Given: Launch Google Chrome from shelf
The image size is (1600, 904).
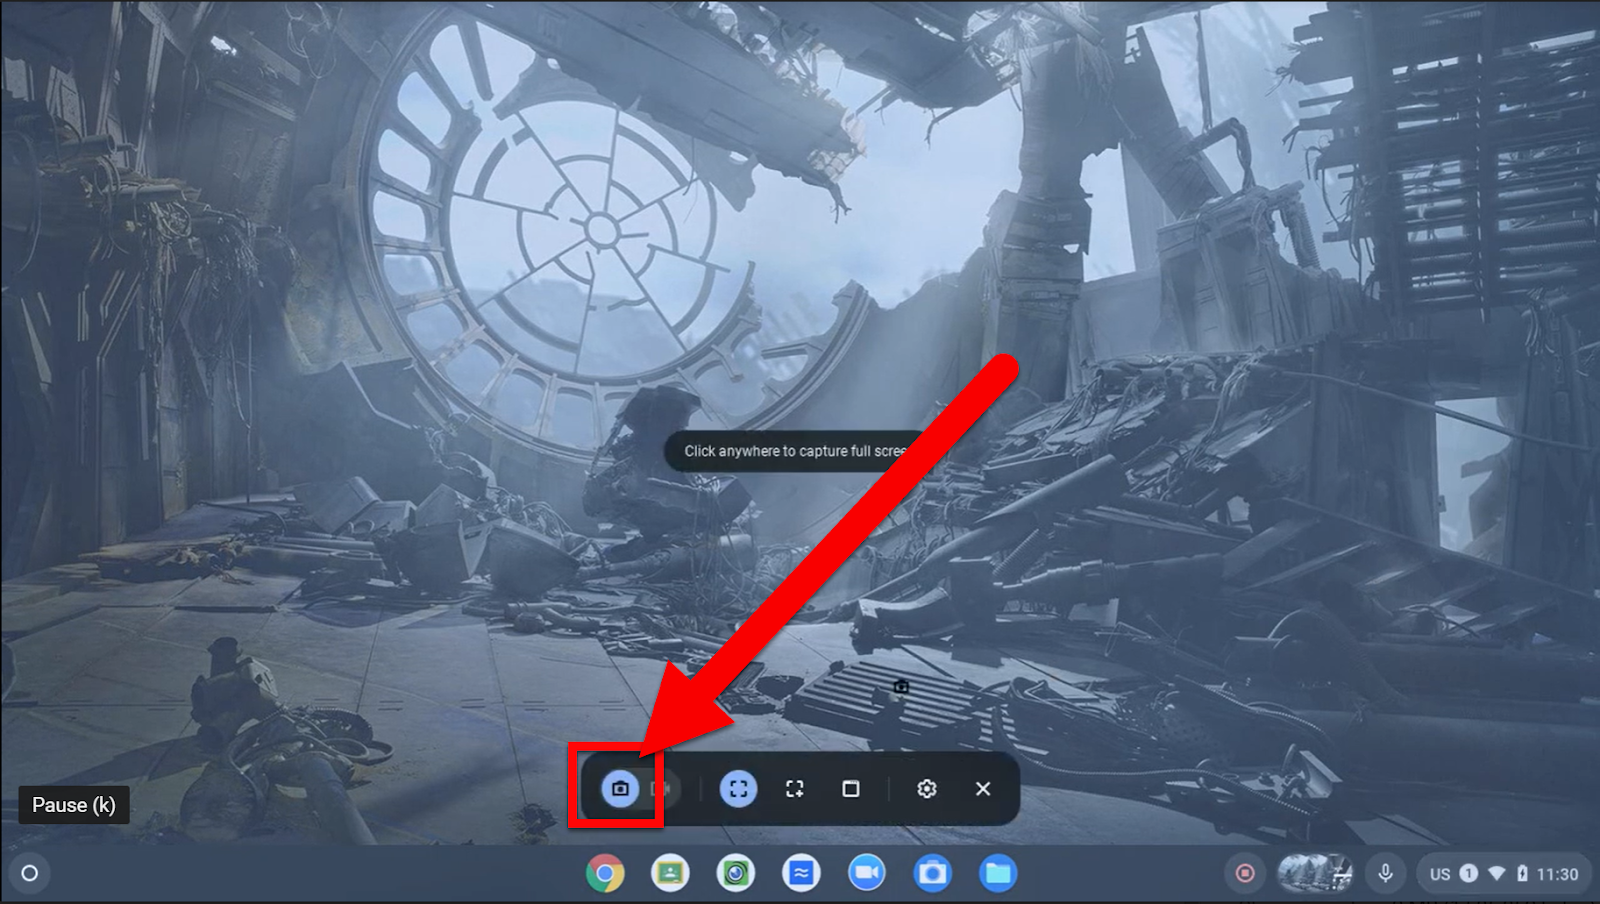Looking at the screenshot, I should pyautogui.click(x=605, y=873).
